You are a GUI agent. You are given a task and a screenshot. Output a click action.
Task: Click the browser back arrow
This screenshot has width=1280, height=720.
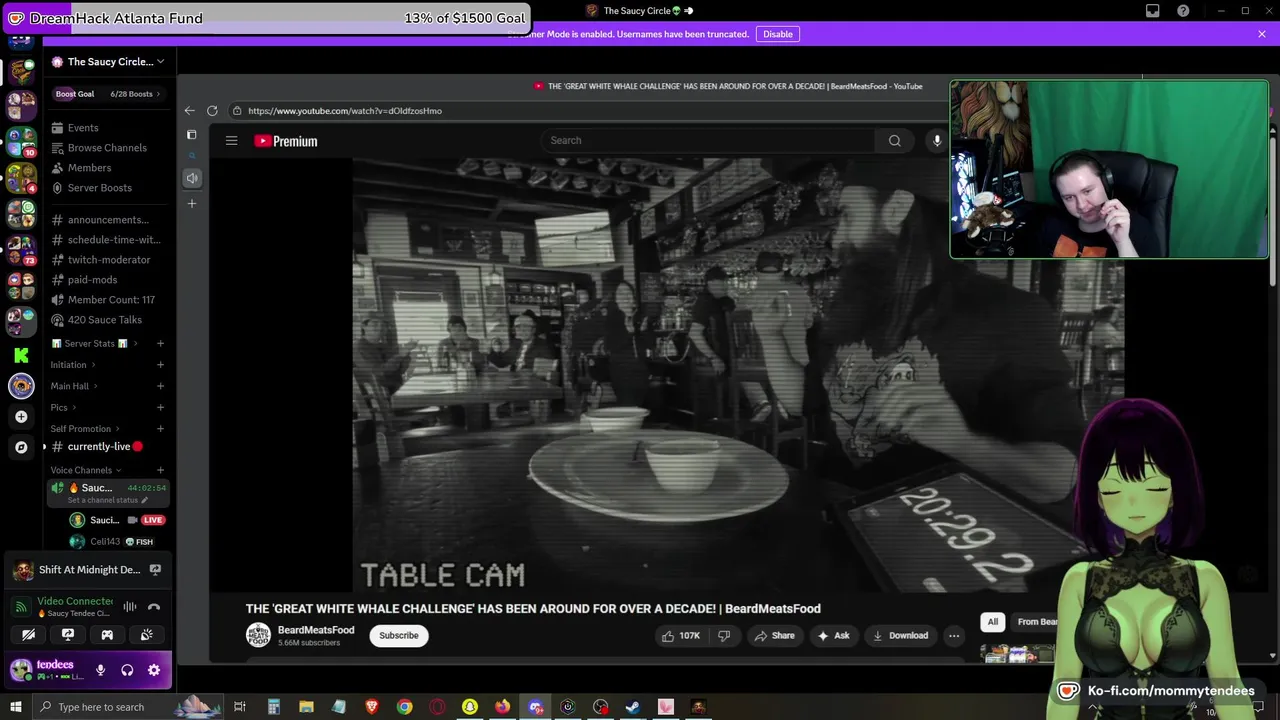(x=189, y=111)
